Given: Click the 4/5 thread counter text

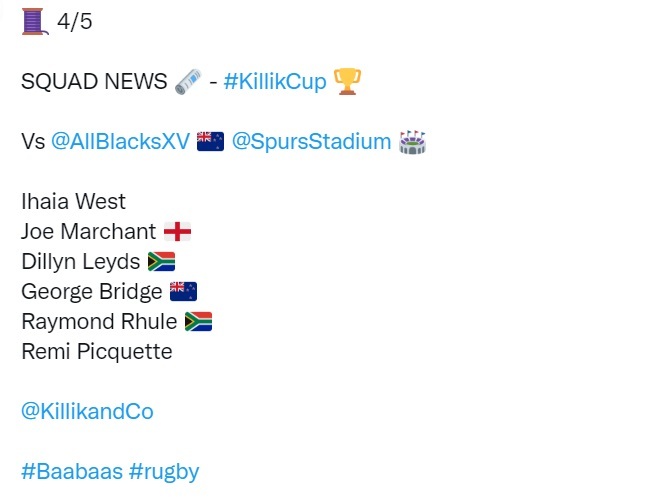Looking at the screenshot, I should 75,21.
